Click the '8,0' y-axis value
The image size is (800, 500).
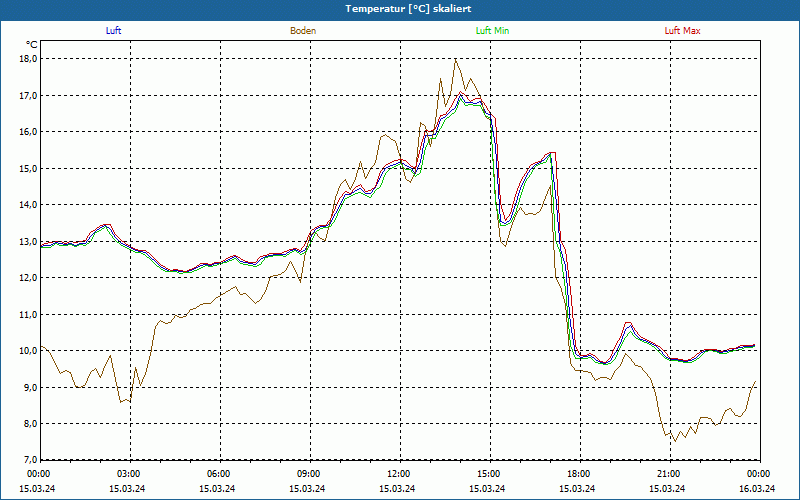tap(32, 423)
